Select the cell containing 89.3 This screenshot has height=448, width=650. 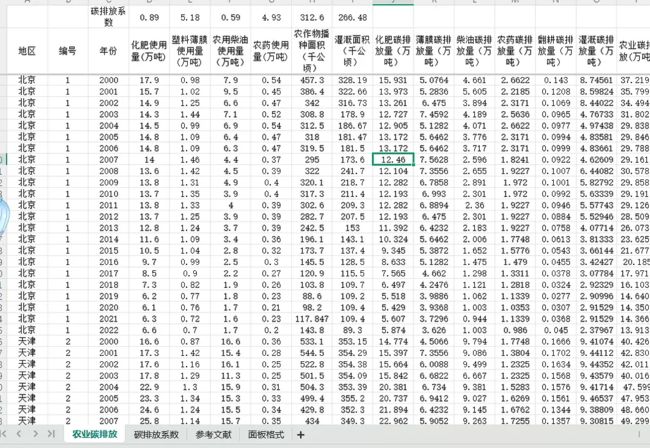click(x=352, y=330)
